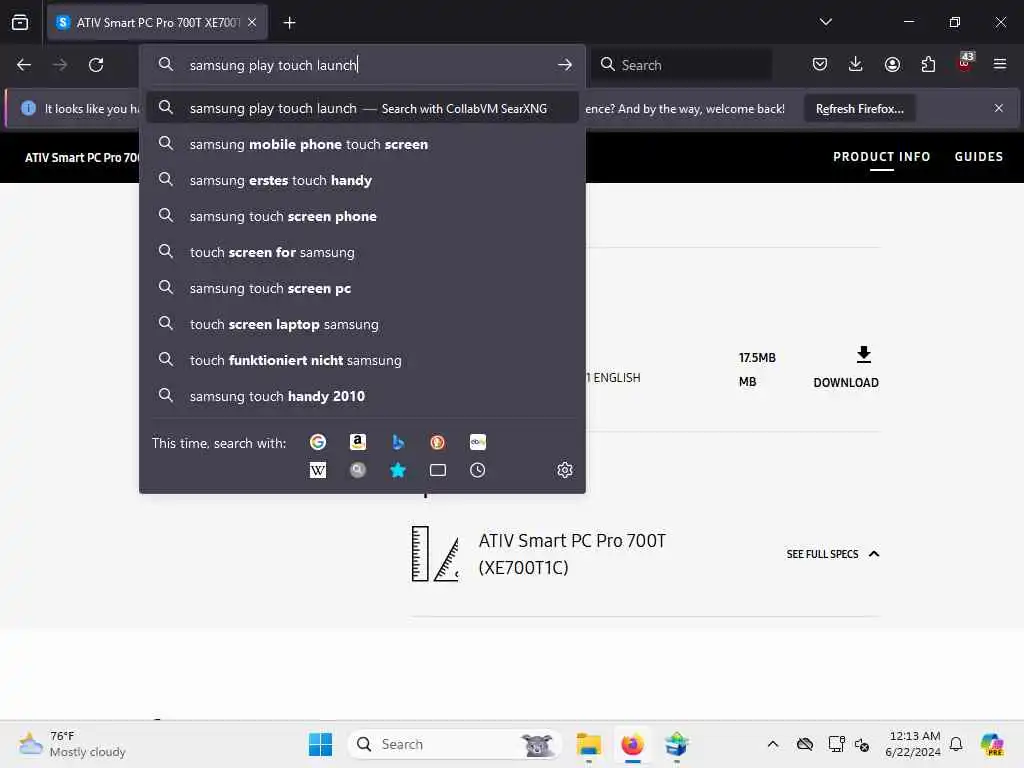
Task: Click DOWNLOAD link for manual
Action: pyautogui.click(x=846, y=383)
